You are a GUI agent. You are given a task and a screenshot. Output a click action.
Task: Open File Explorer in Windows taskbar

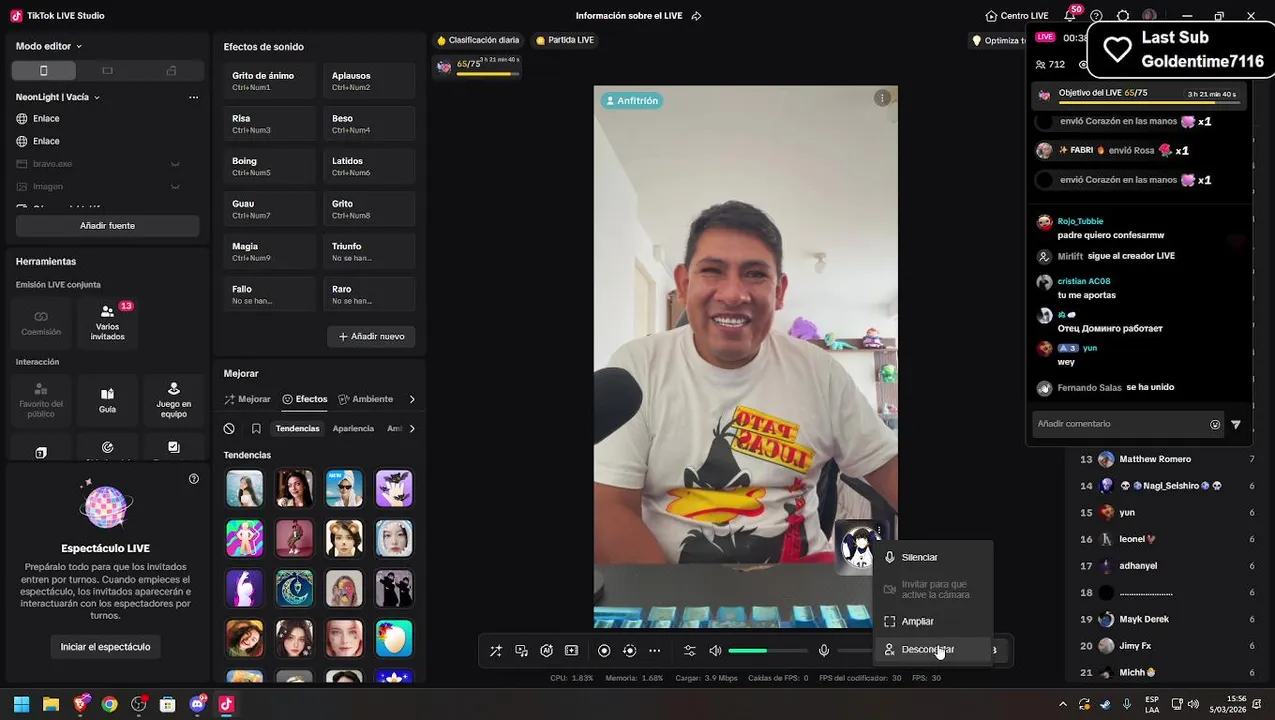coord(51,704)
